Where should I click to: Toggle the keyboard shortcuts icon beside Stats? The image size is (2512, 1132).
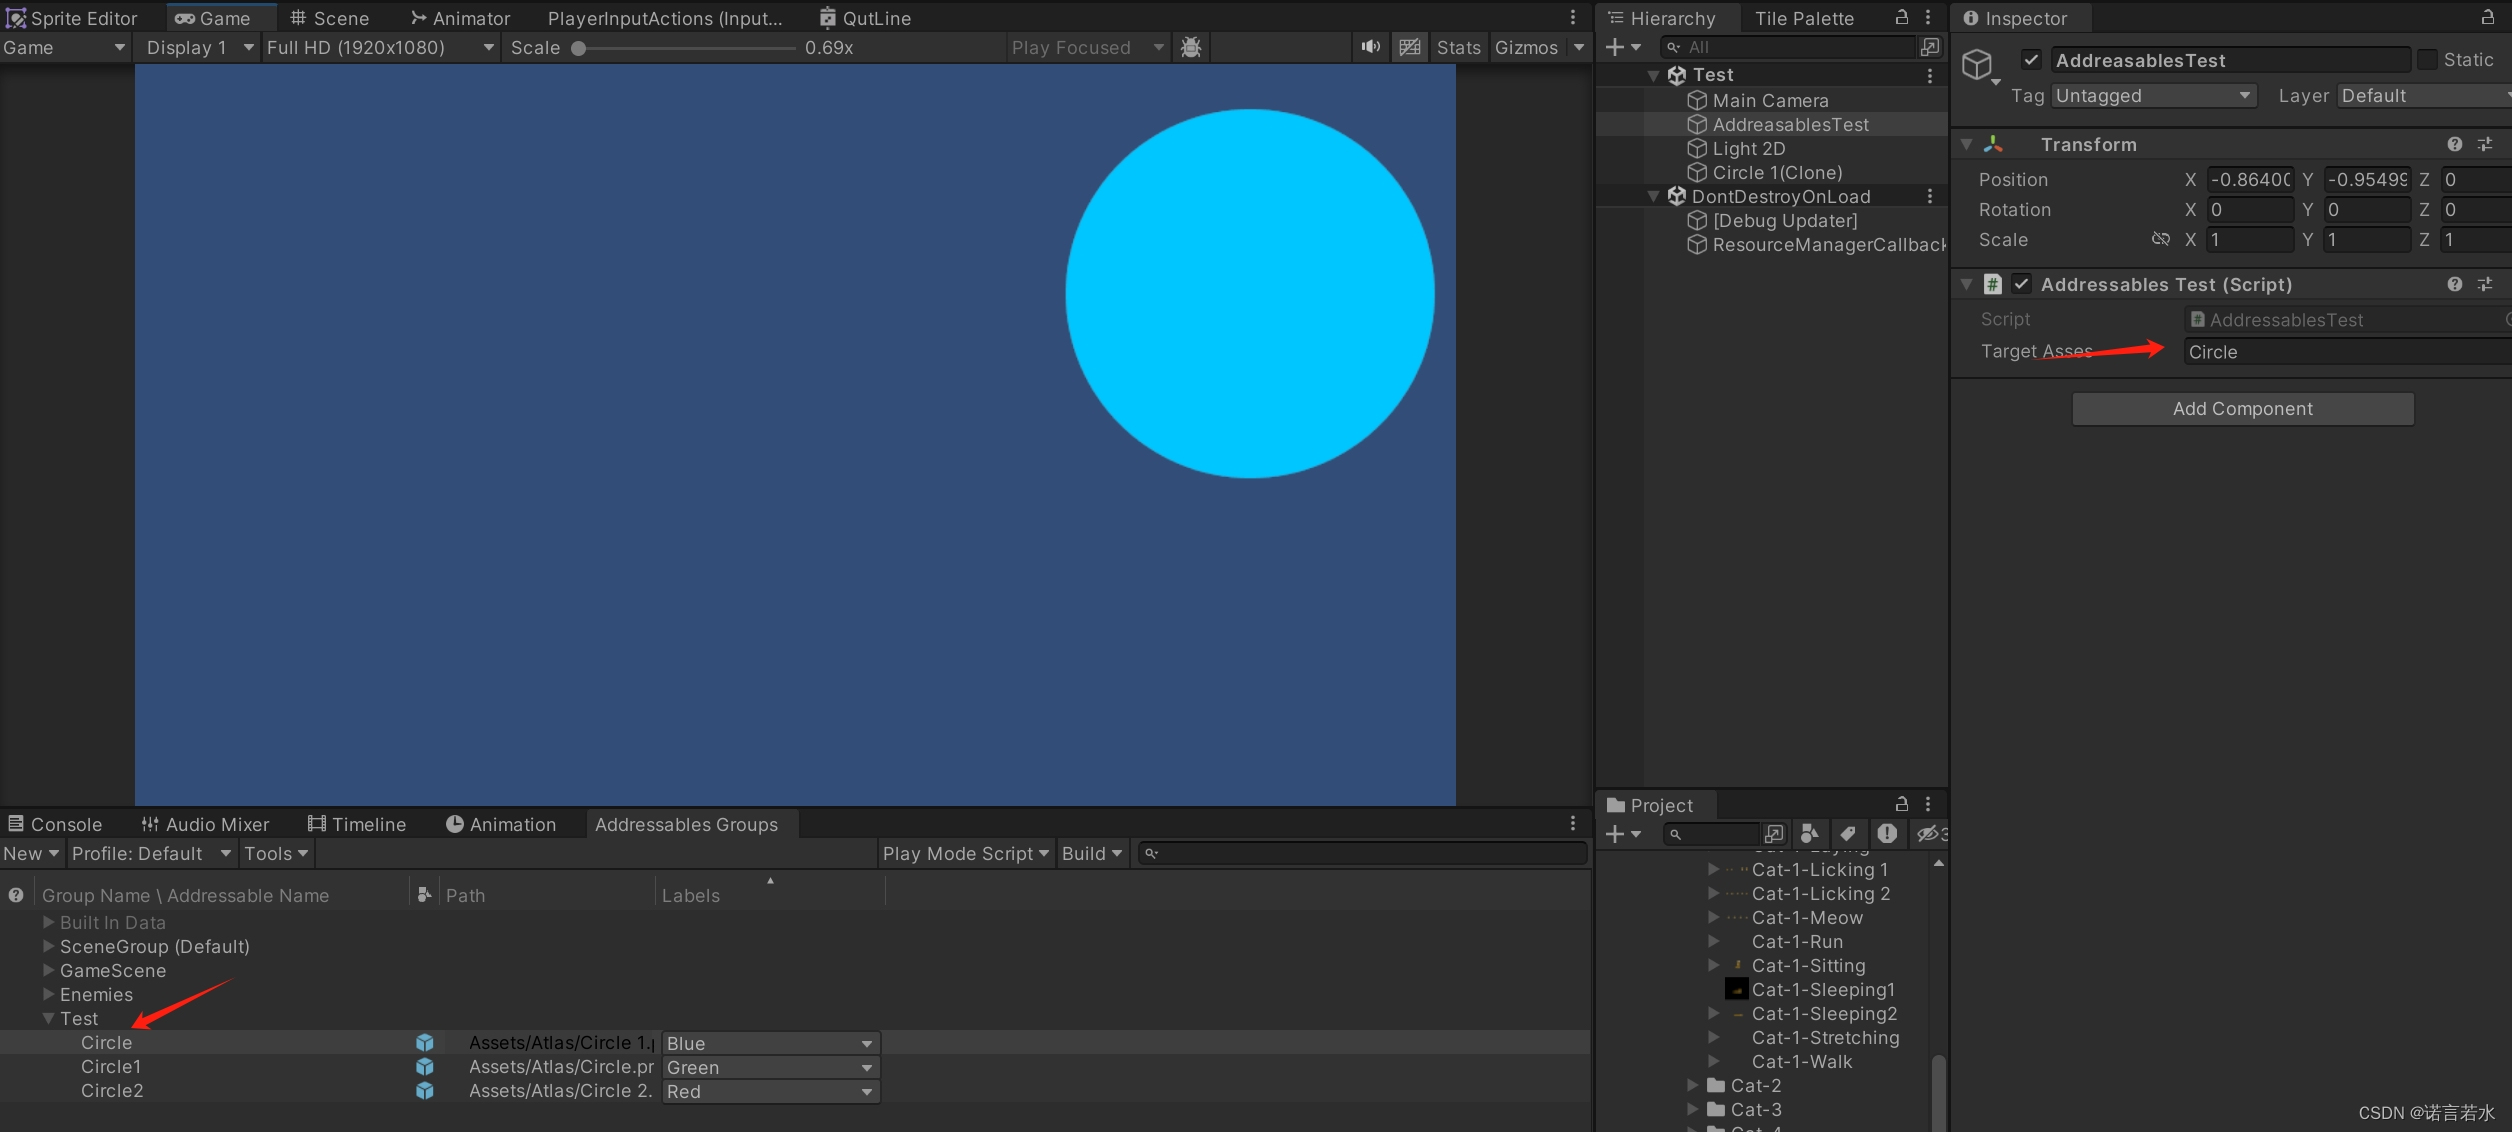1410,47
